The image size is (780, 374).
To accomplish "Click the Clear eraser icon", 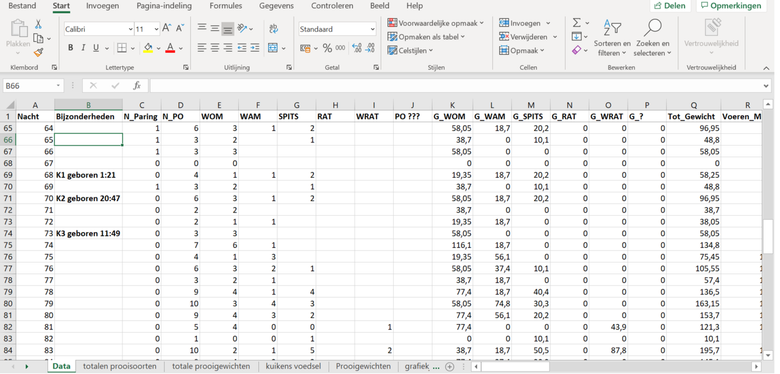I will pyautogui.click(x=577, y=50).
